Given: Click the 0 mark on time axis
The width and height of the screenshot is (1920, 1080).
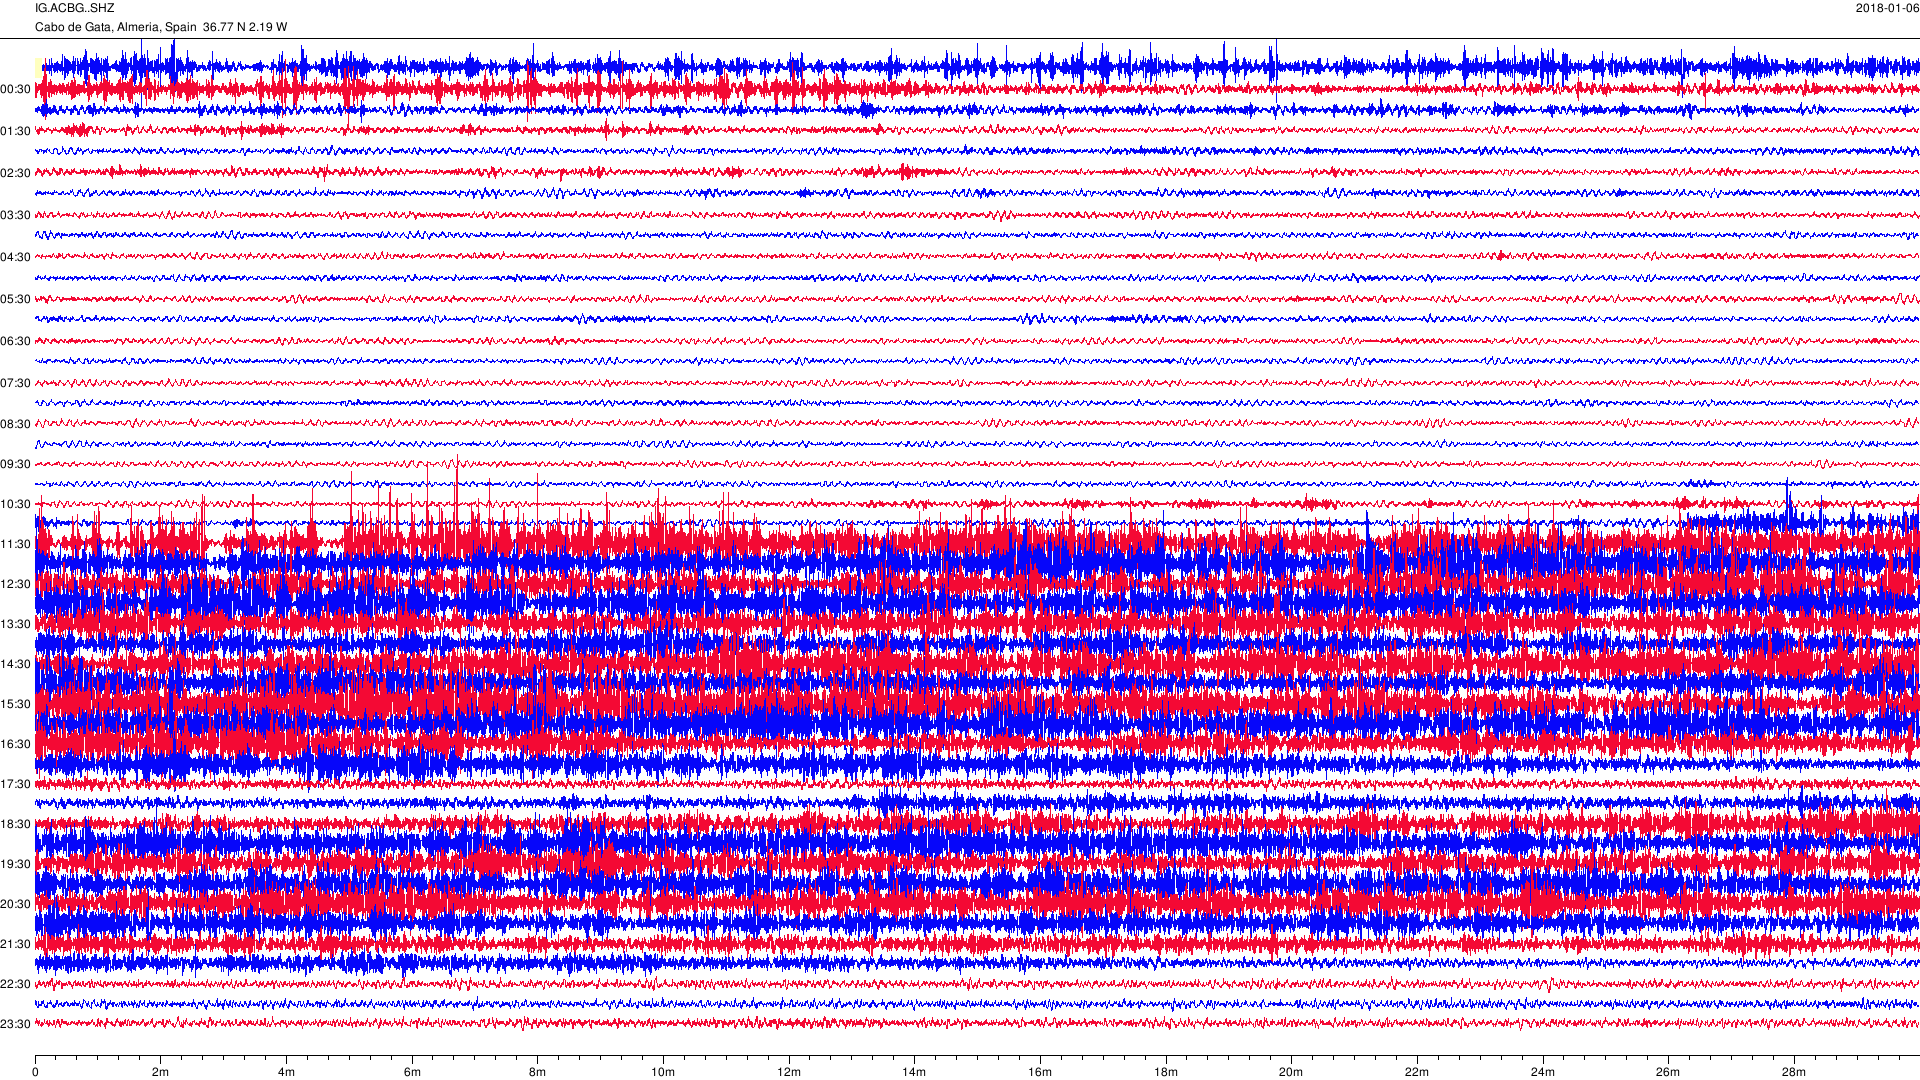Looking at the screenshot, I should pos(35,1072).
